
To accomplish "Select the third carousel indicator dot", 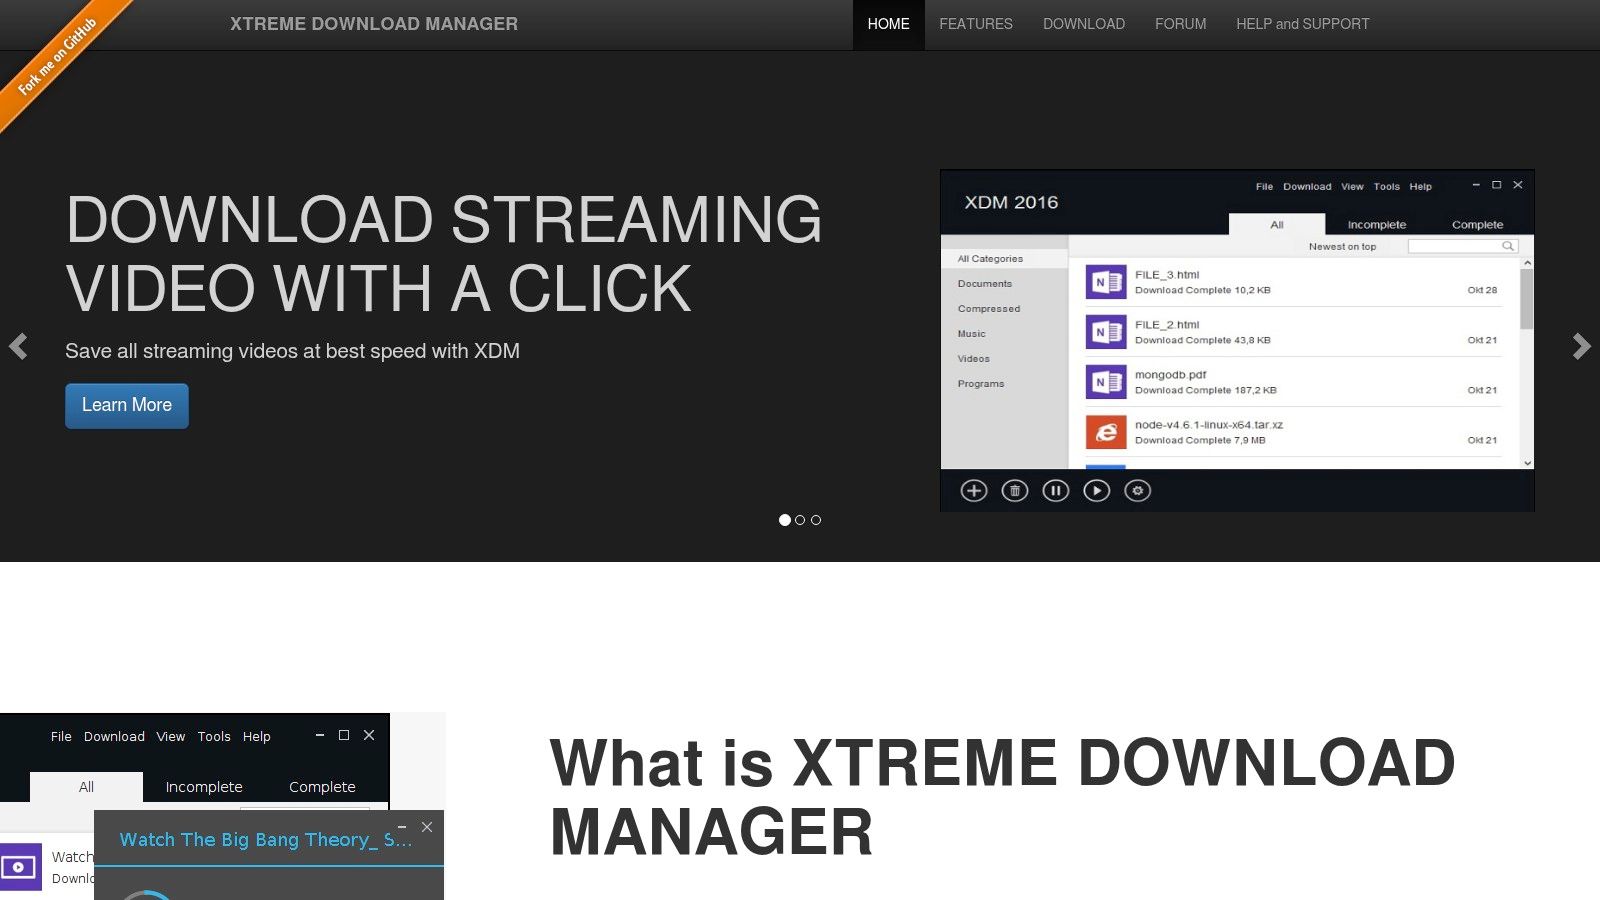I will (816, 520).
